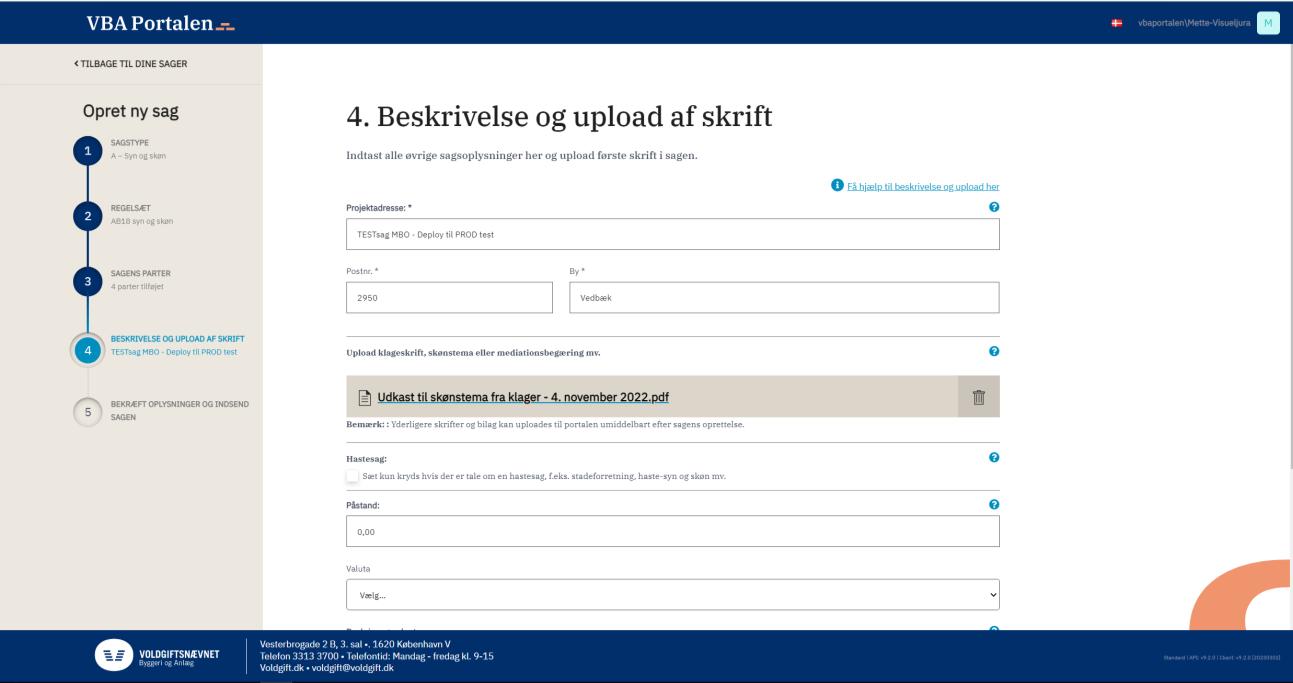Click the Bemærk note about additional uploads
The height and width of the screenshot is (683, 1293).
coord(545,425)
